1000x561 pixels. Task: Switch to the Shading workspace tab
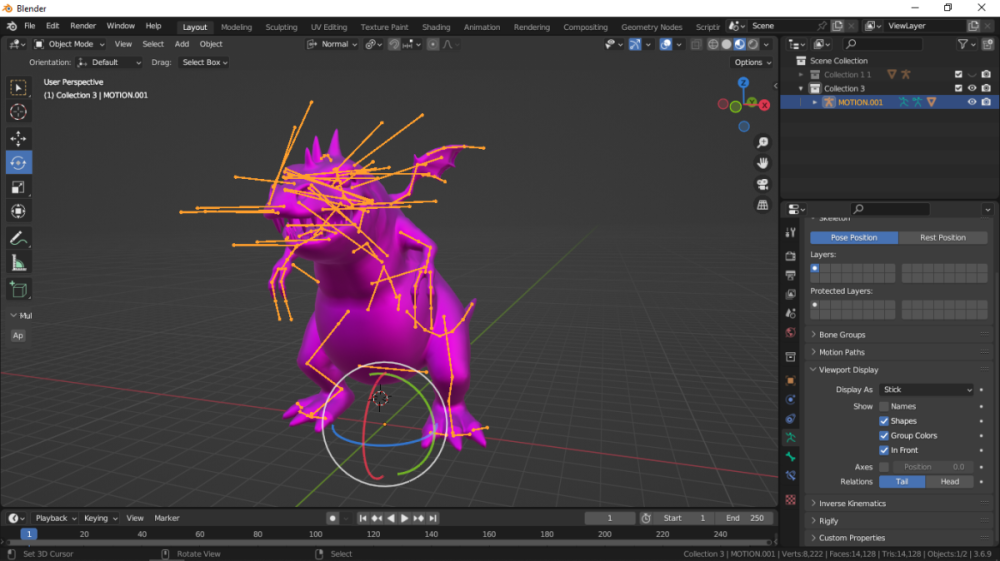tap(436, 27)
